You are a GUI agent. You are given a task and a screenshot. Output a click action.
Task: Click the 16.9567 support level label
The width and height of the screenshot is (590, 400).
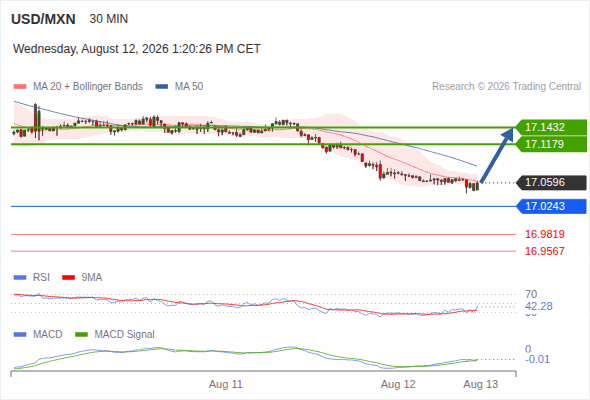(545, 251)
